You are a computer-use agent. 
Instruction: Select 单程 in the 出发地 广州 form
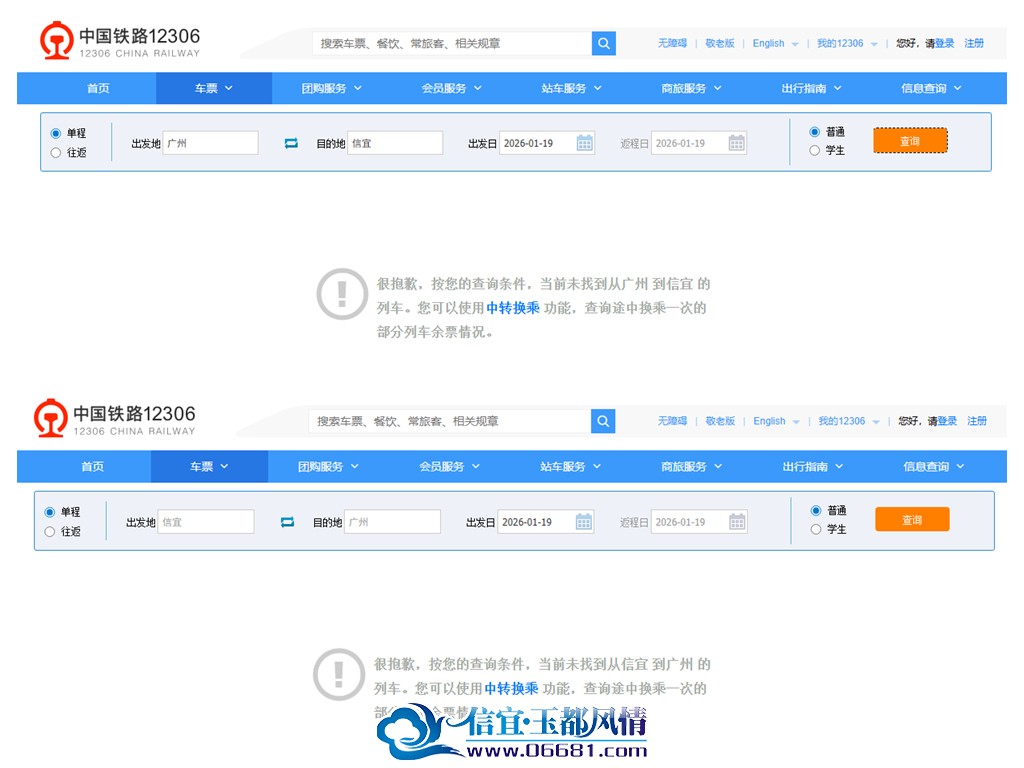pyautogui.click(x=56, y=133)
